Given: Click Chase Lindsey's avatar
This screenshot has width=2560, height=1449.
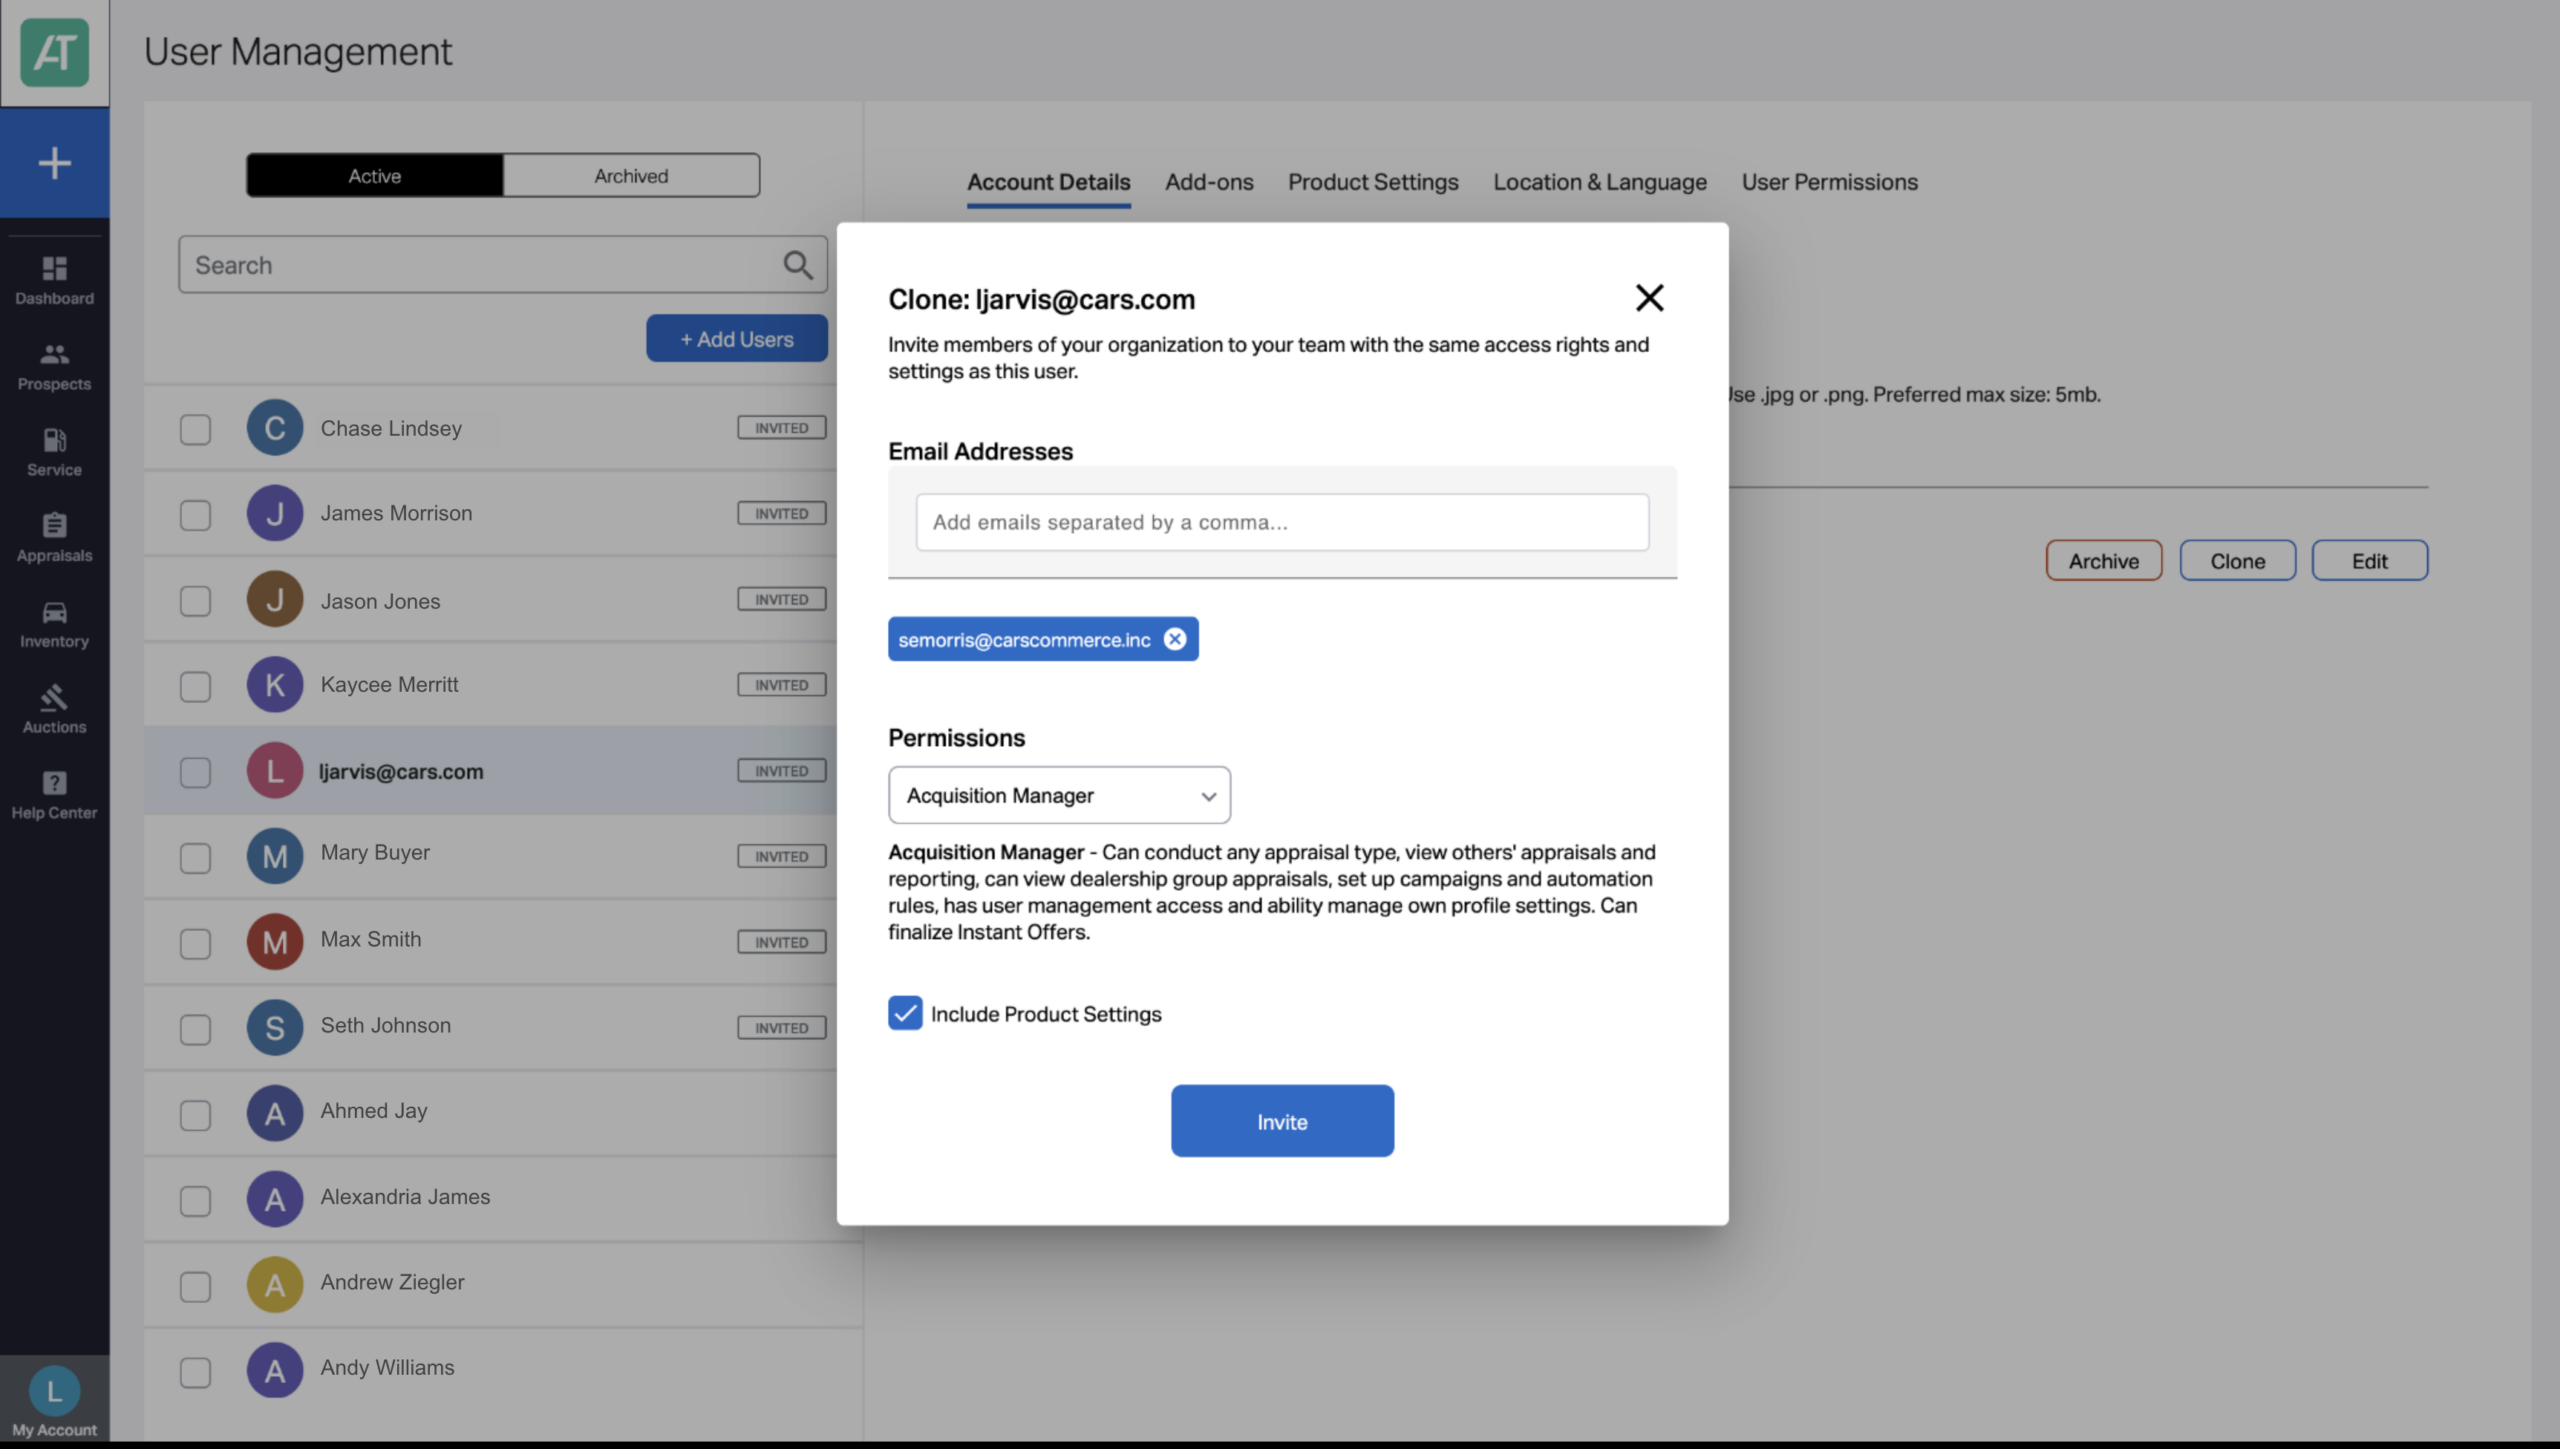Looking at the screenshot, I should click(x=275, y=428).
